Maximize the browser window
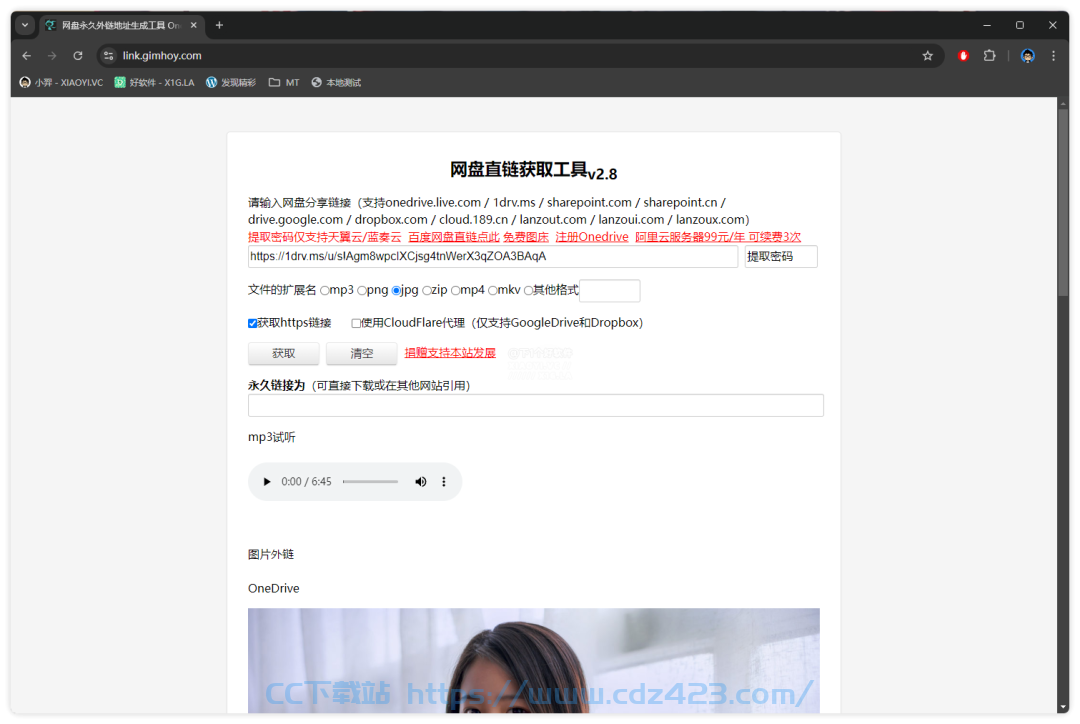This screenshot has height=724, width=1080. pyautogui.click(x=1020, y=25)
